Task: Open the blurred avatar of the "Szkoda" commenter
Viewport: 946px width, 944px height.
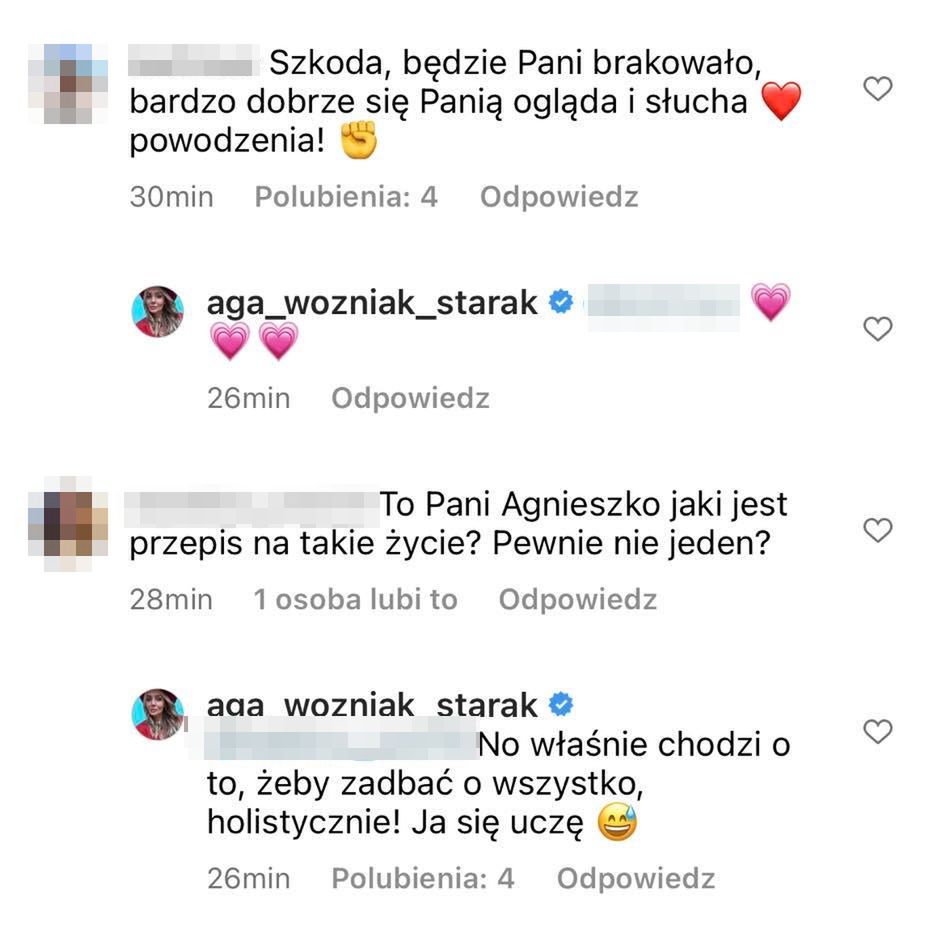Action: pyautogui.click(x=68, y=84)
